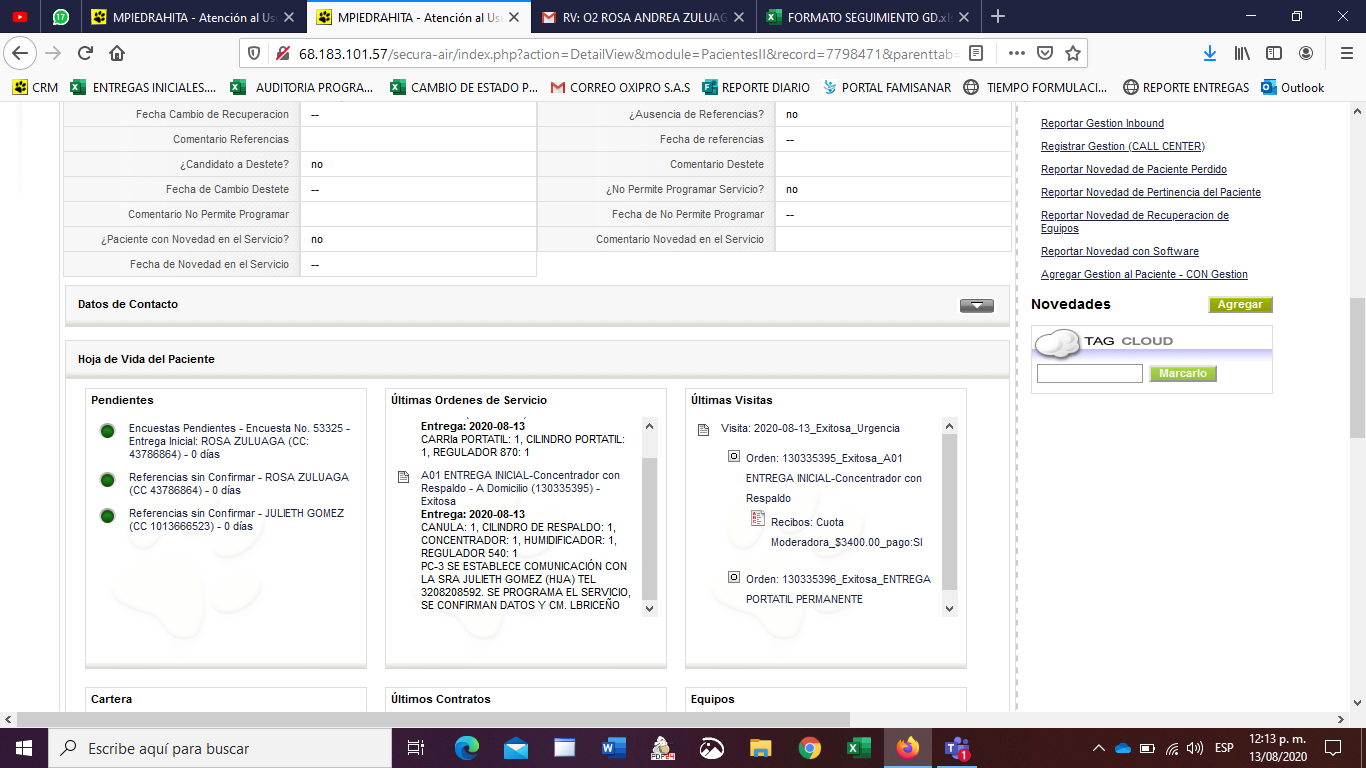Switch to RV: O2 ROSA ANDREA ZULUAGA tab
The height and width of the screenshot is (768, 1366).
coord(645,16)
